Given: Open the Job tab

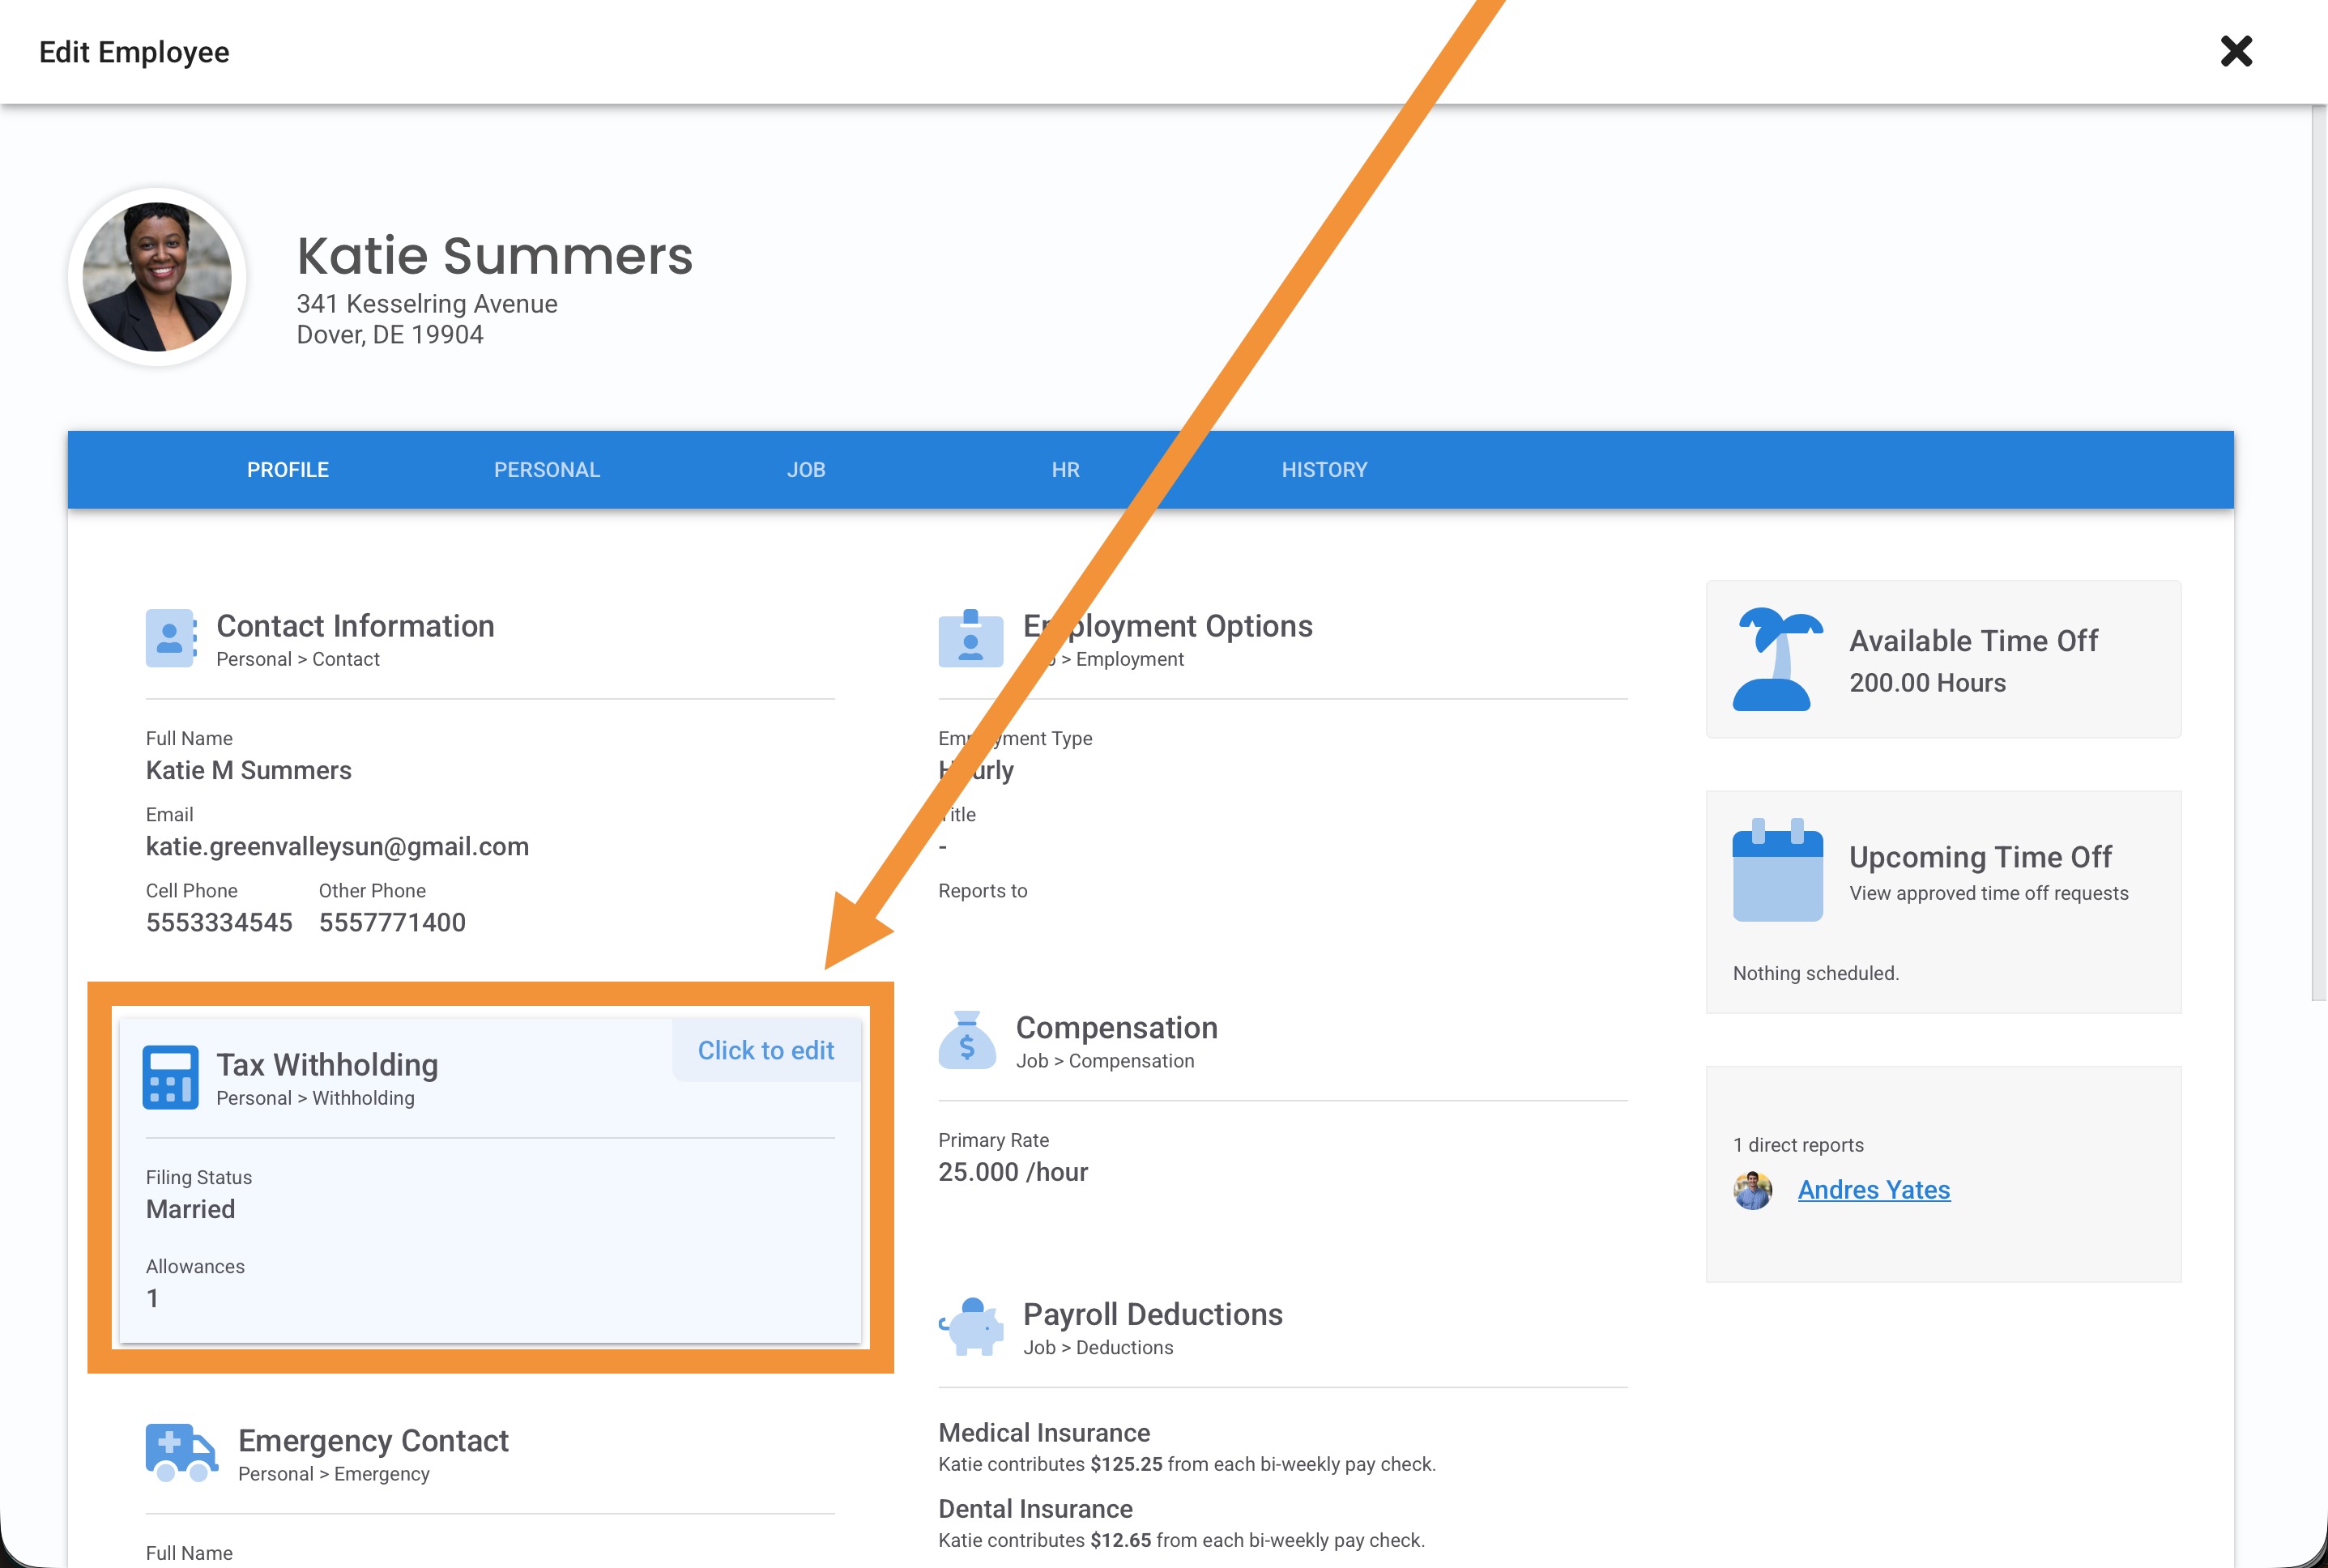Looking at the screenshot, I should click(805, 470).
